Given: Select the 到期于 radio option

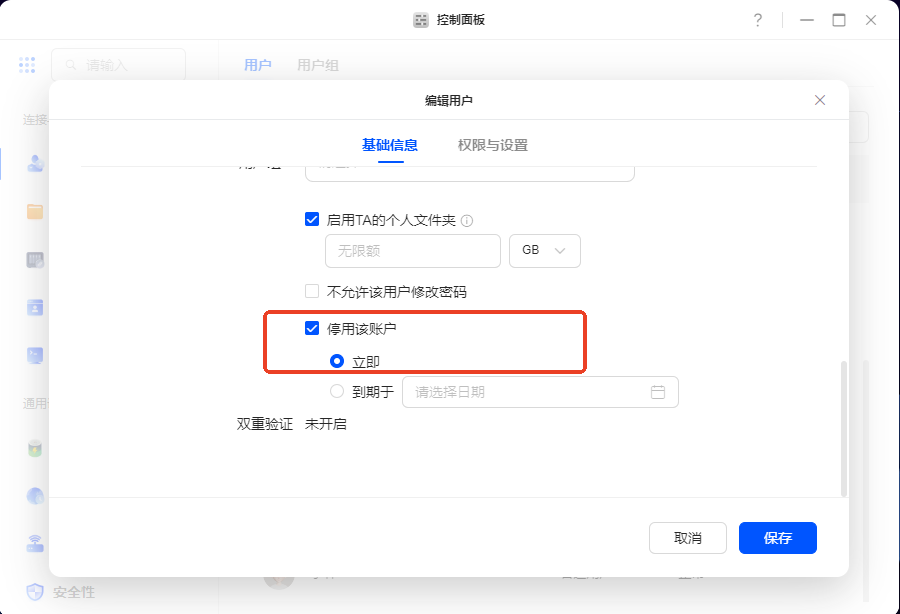Looking at the screenshot, I should click(x=337, y=392).
